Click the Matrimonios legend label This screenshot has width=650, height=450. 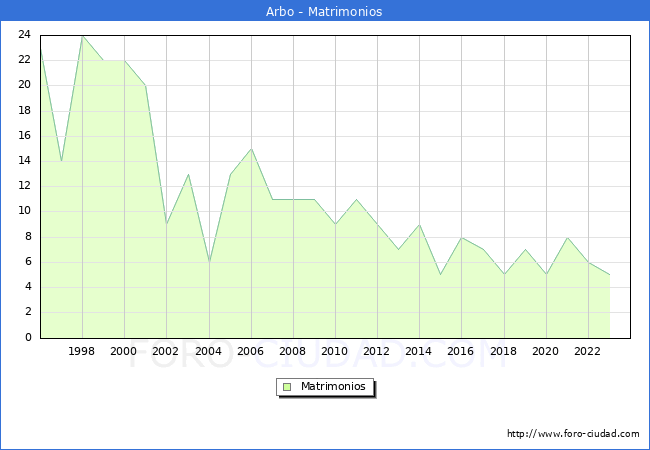pos(333,387)
